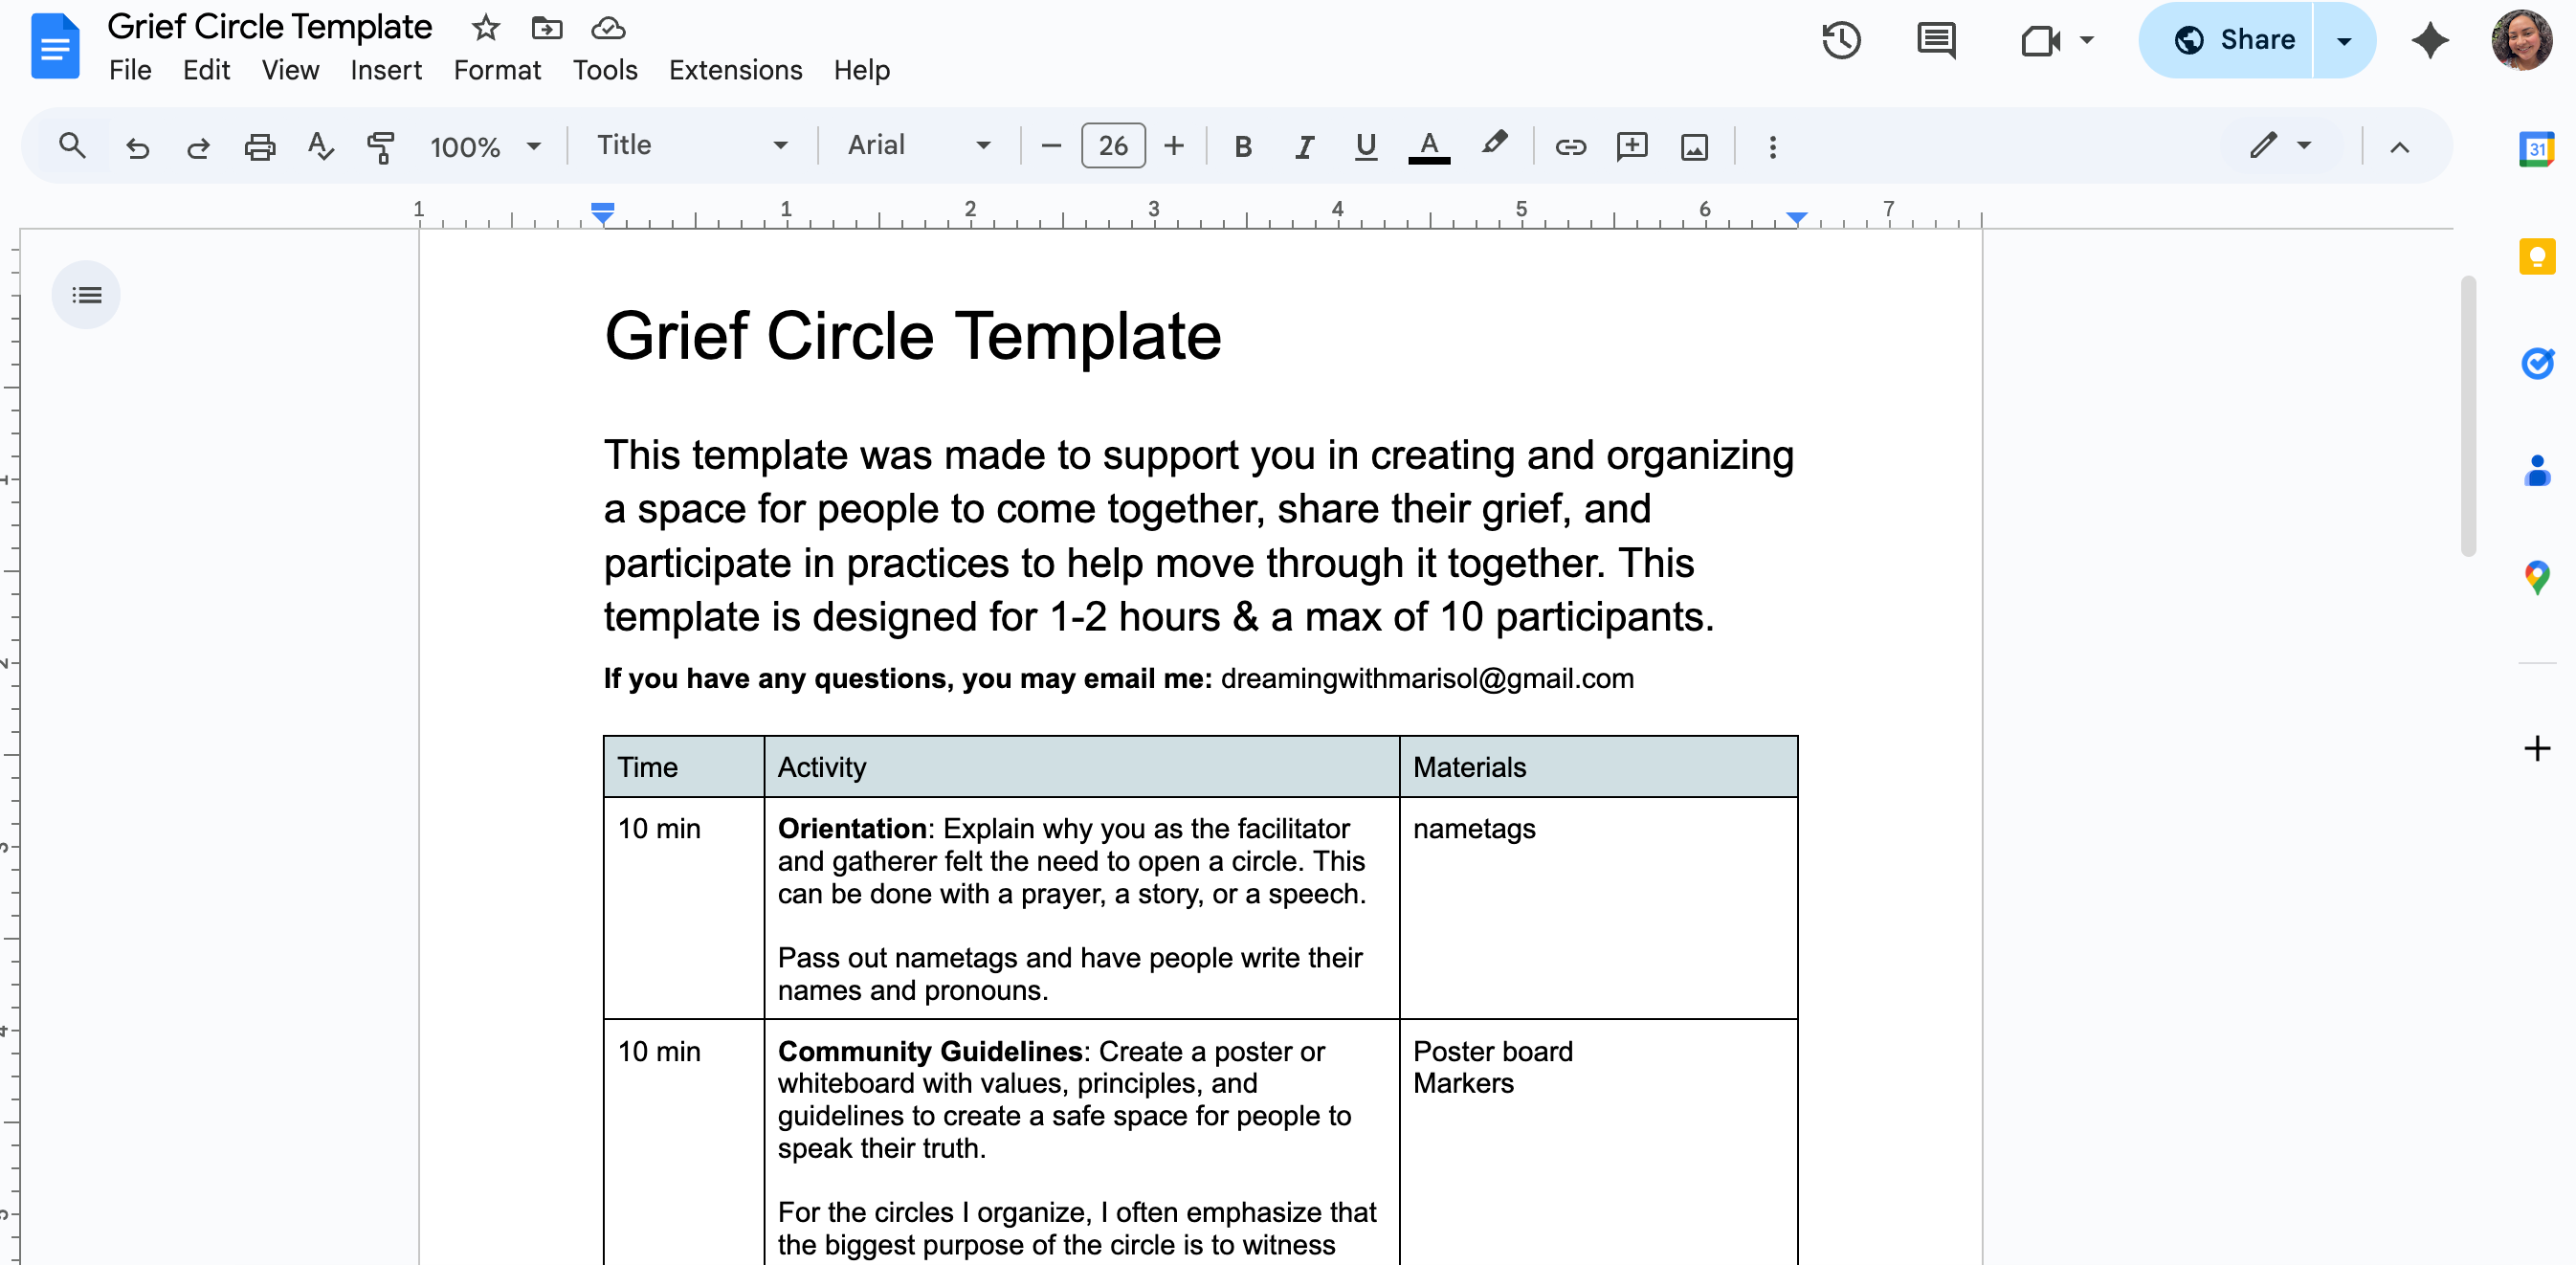
Task: Open the Title paragraph style dropdown
Action: pyautogui.click(x=692, y=146)
